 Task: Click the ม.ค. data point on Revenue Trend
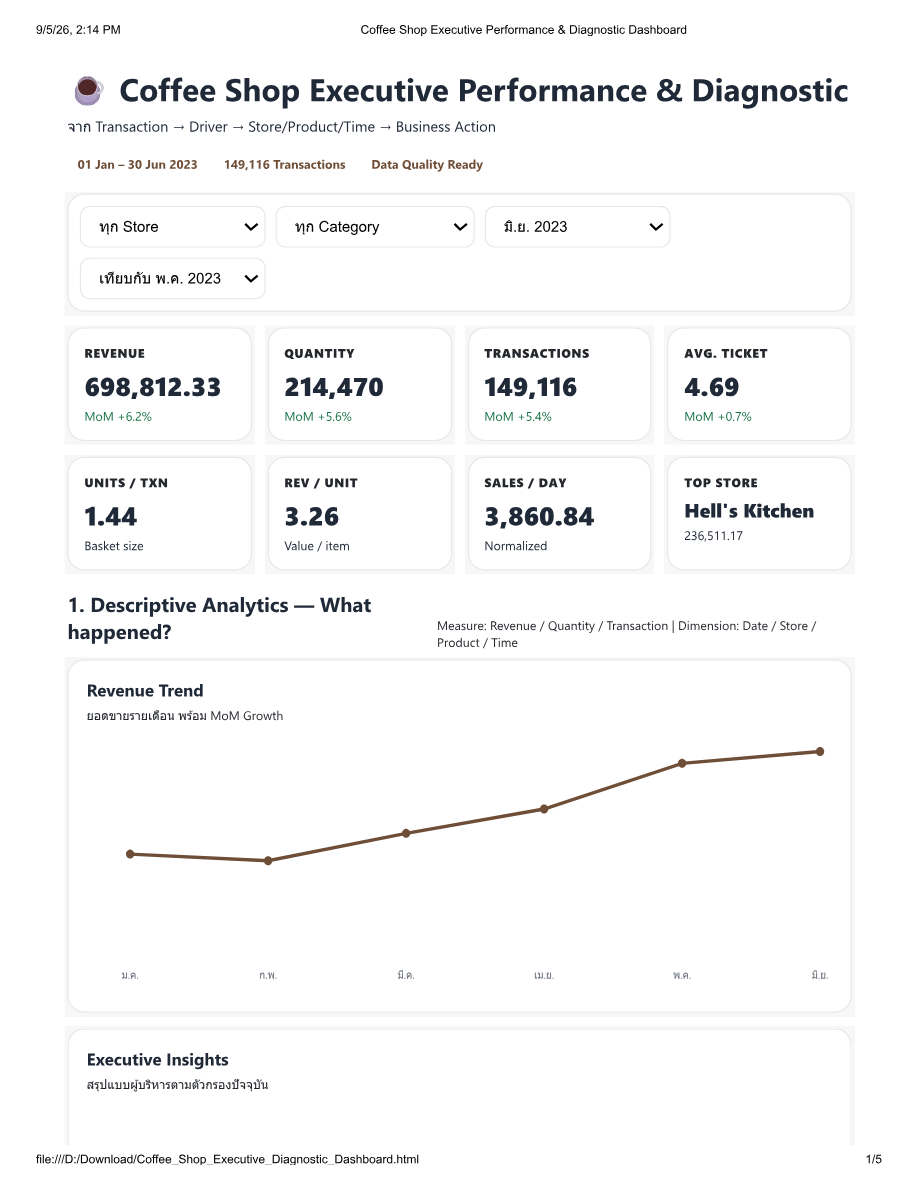[x=130, y=854]
